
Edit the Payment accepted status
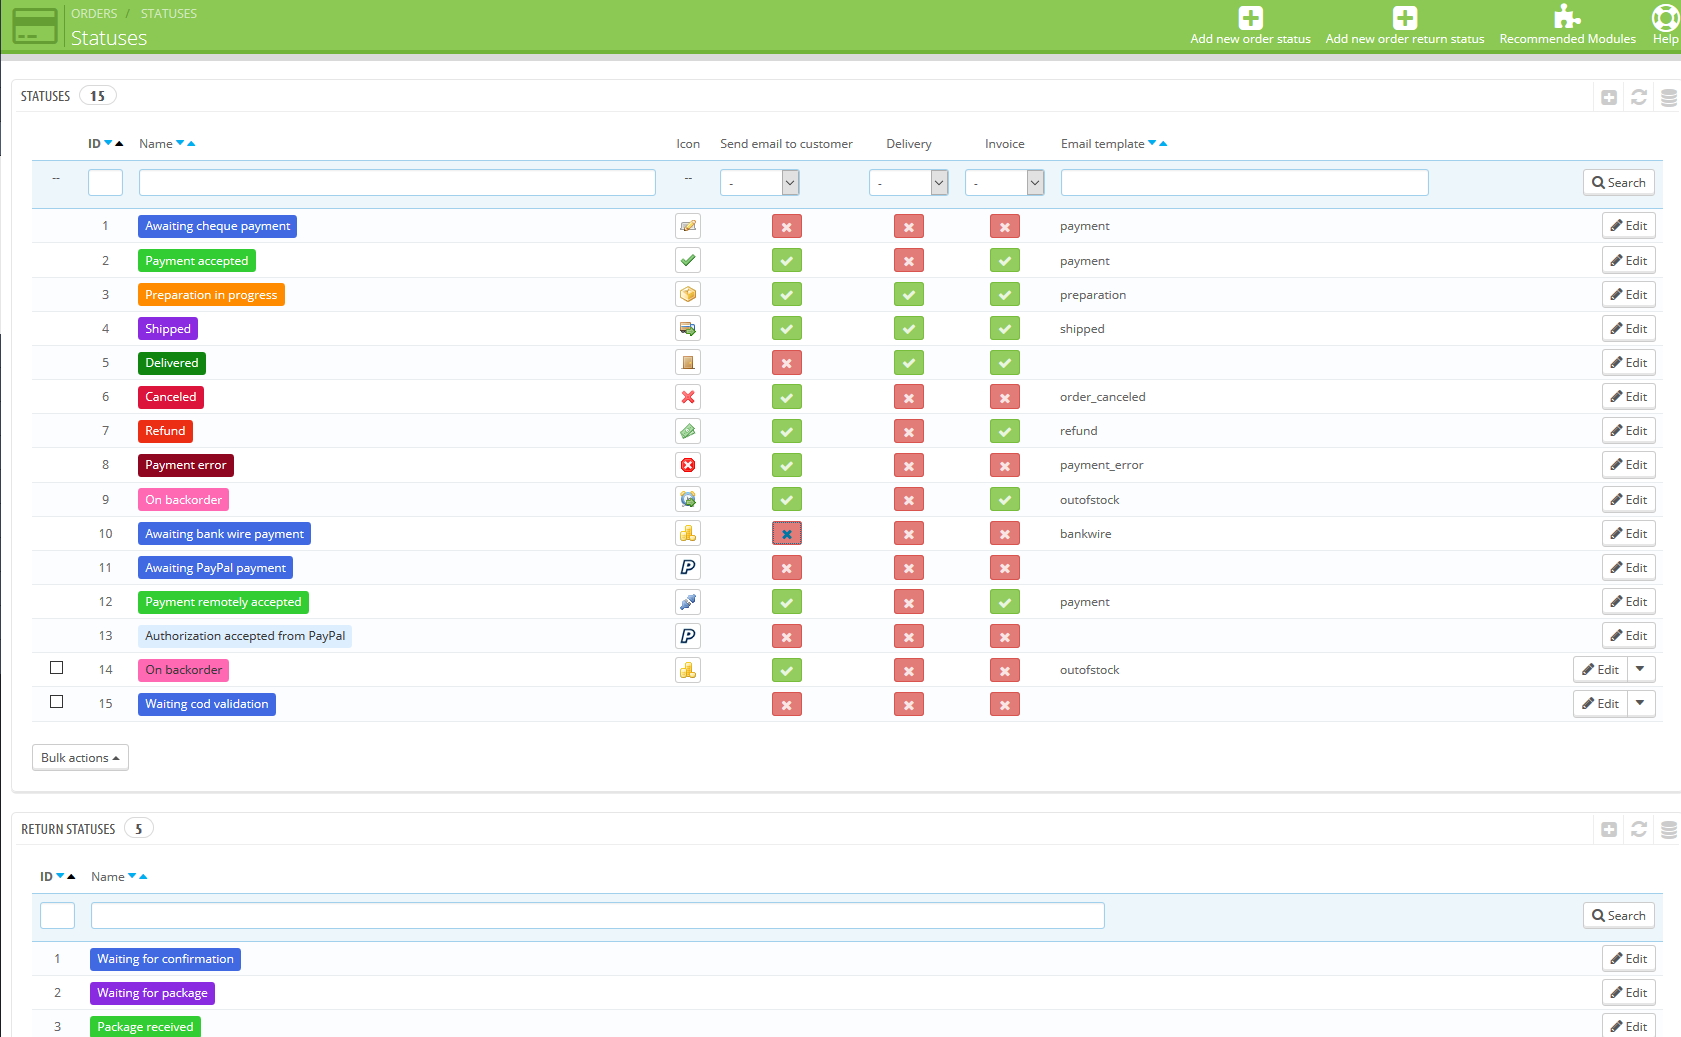pyautogui.click(x=1629, y=260)
